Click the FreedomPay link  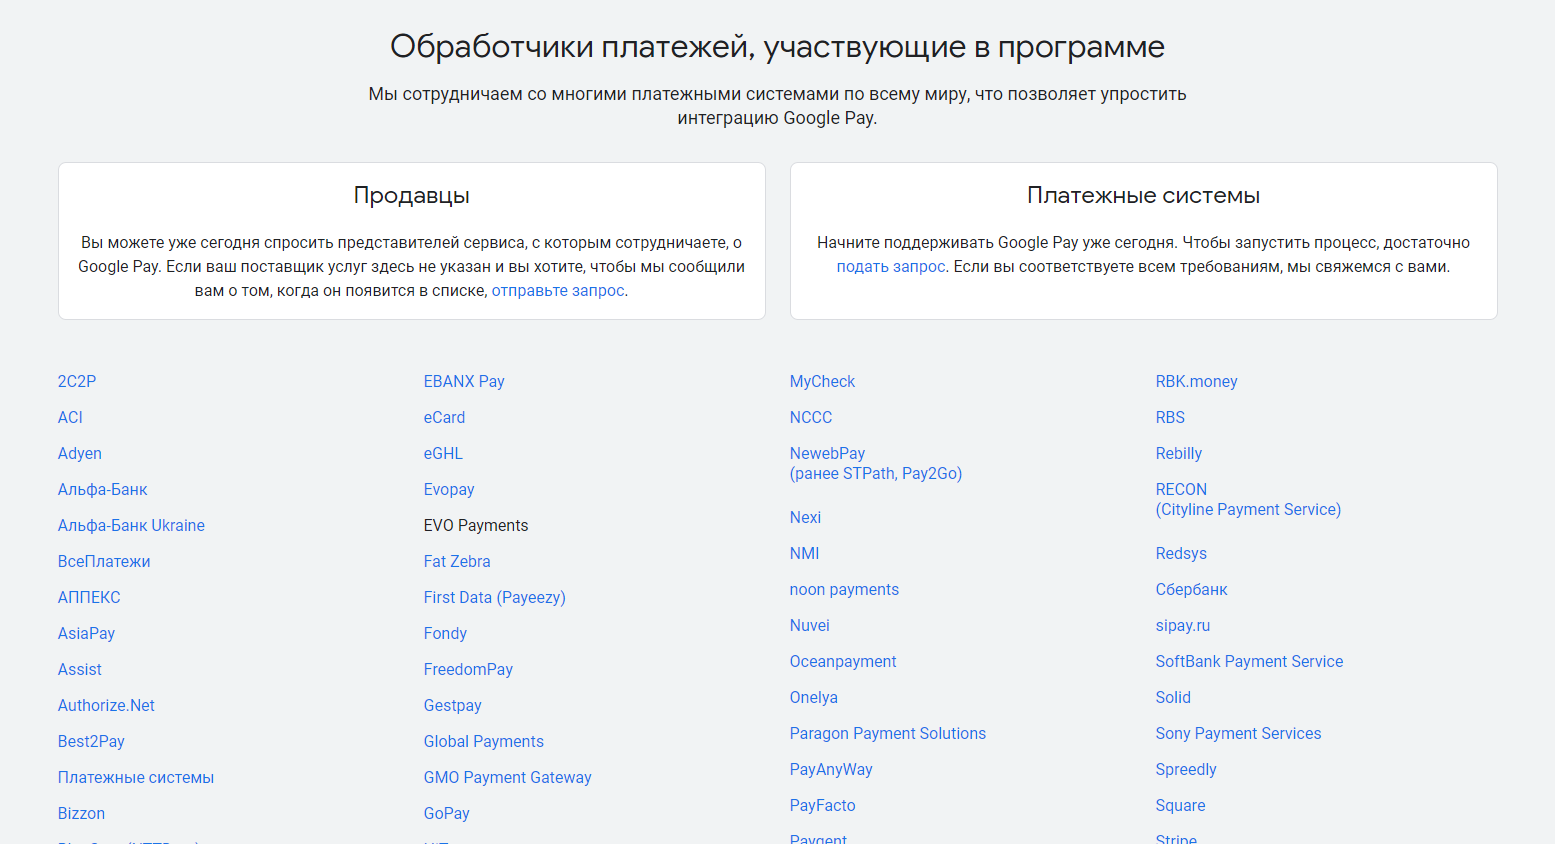pos(468,670)
